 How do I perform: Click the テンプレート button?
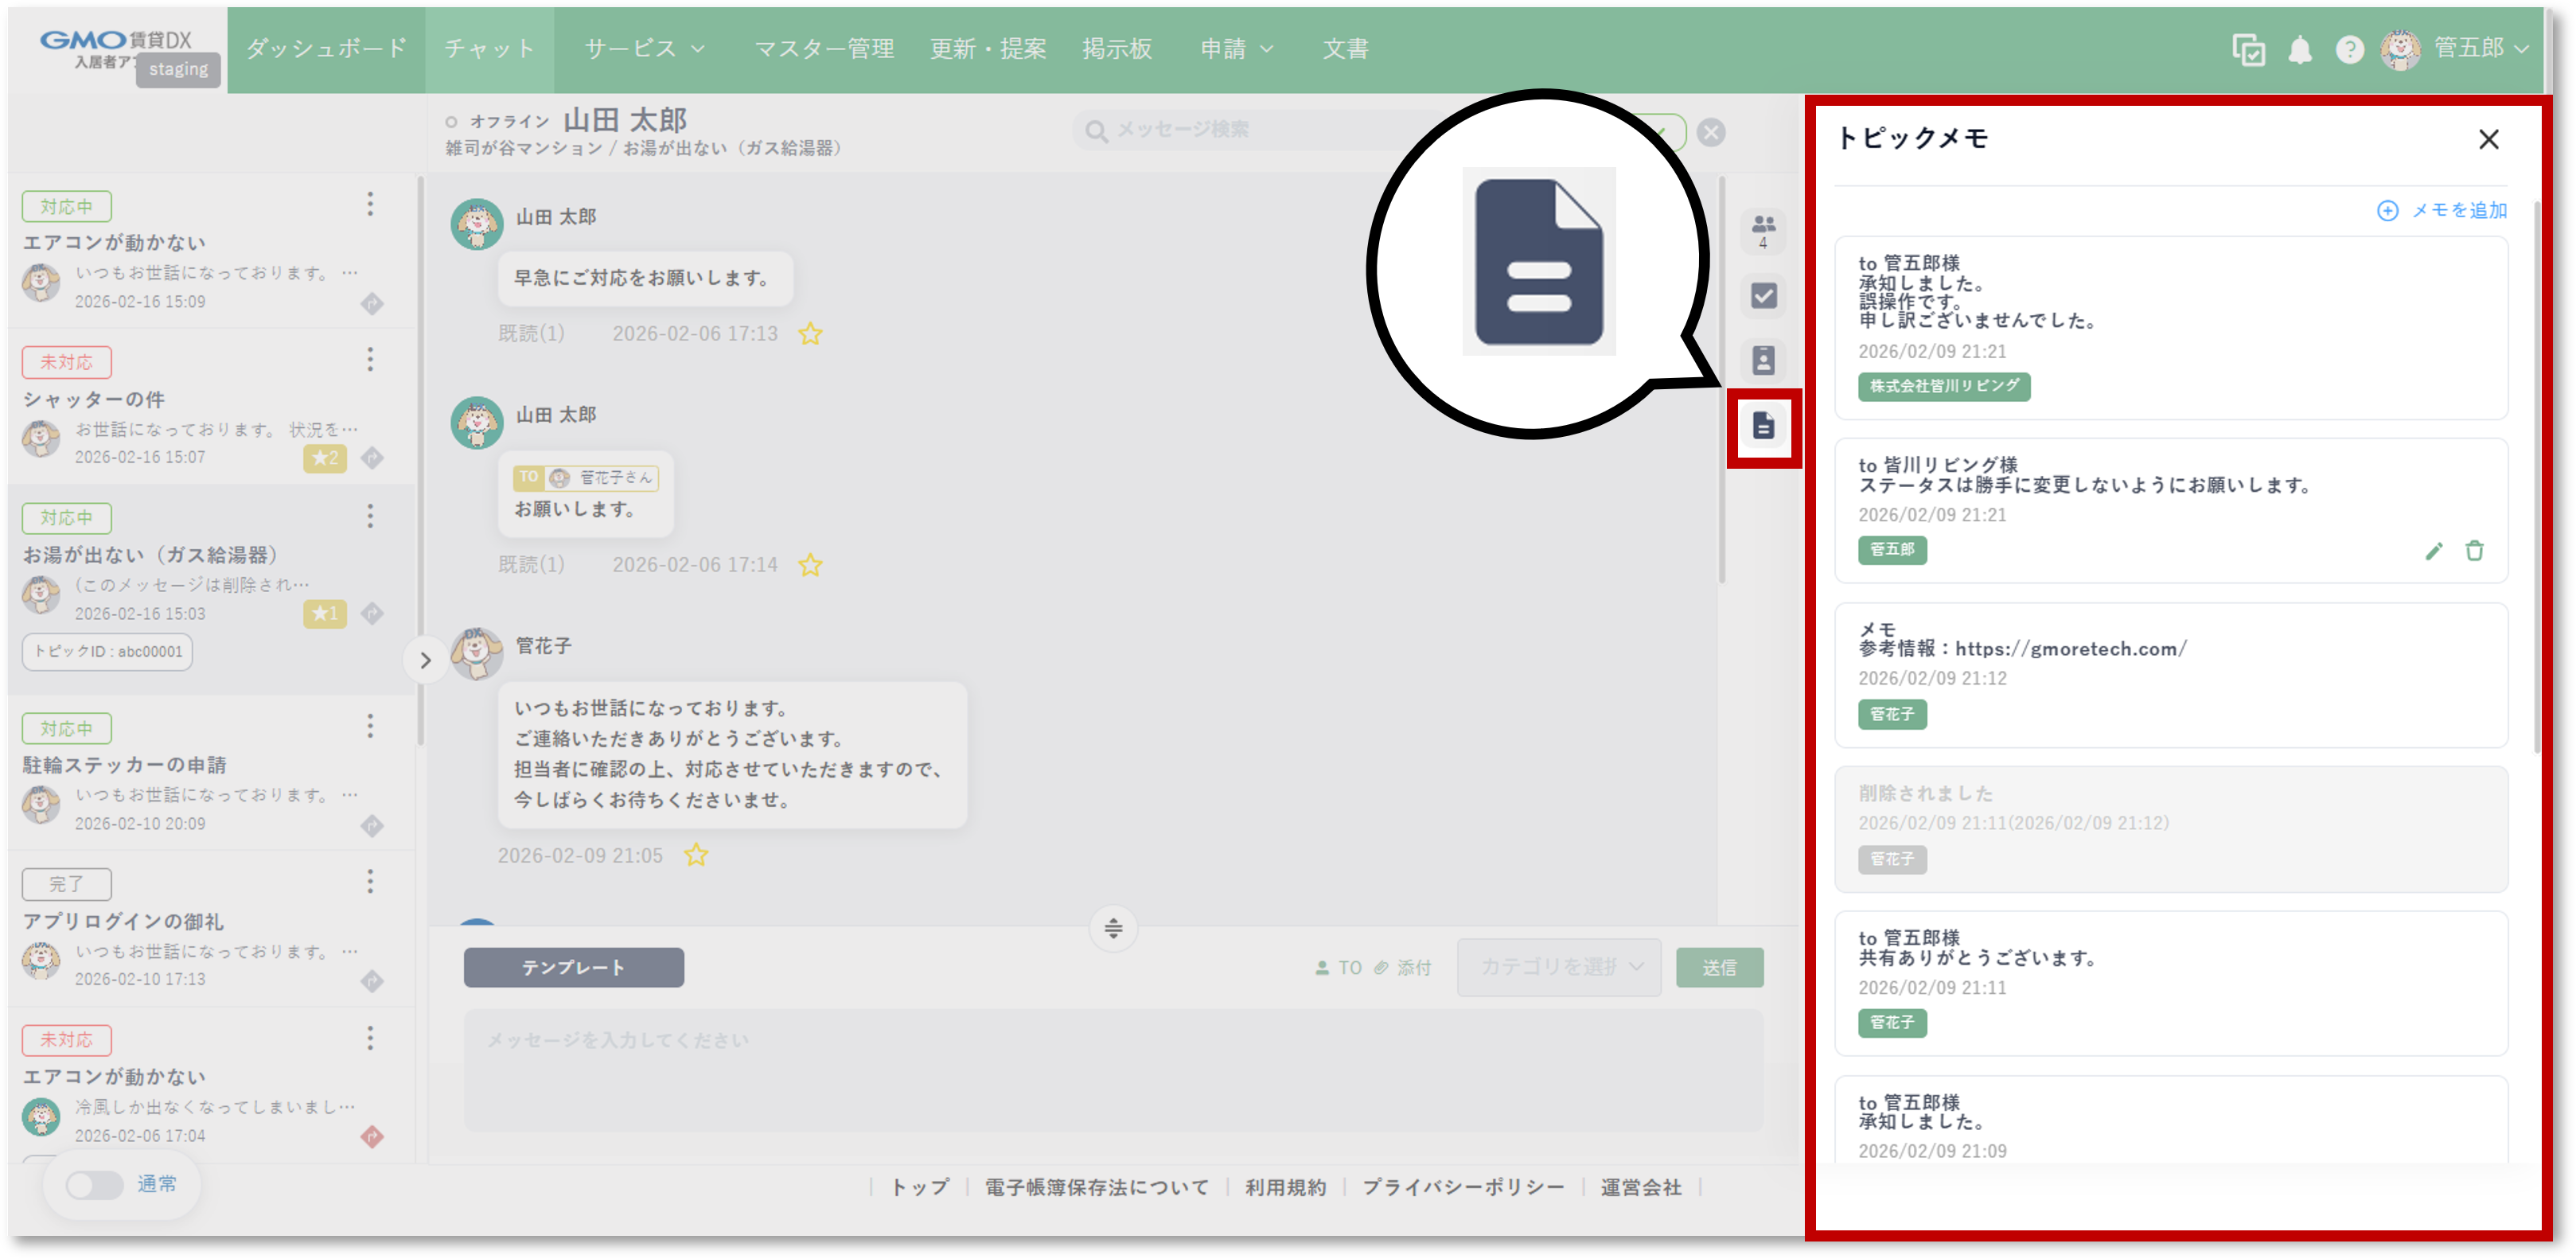click(573, 967)
